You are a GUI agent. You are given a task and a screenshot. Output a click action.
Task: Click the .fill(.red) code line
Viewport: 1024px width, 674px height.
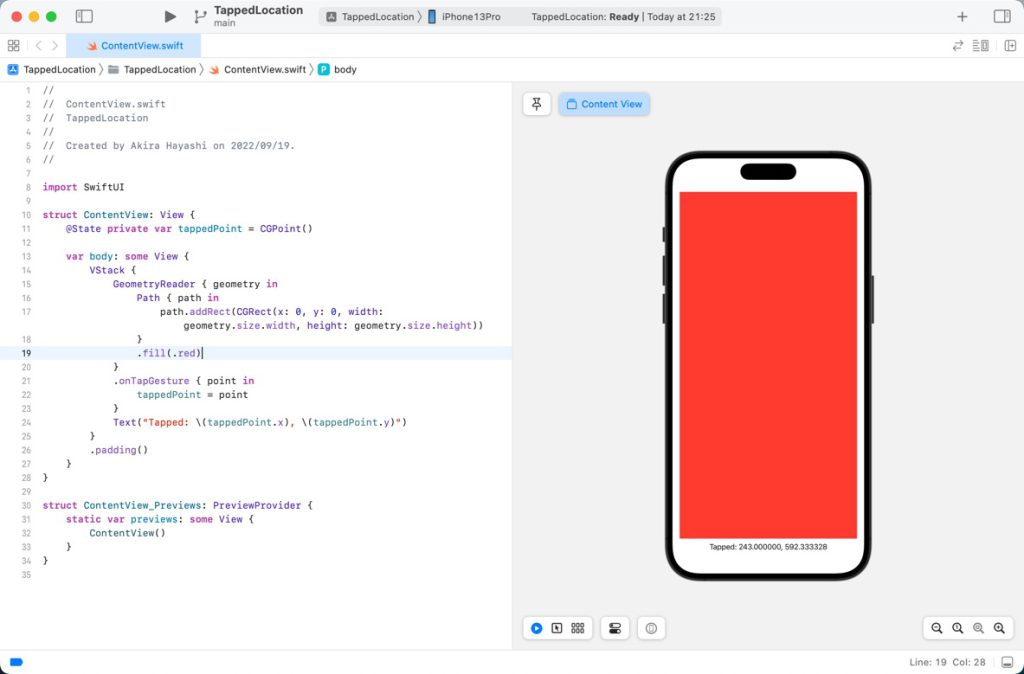pos(170,353)
